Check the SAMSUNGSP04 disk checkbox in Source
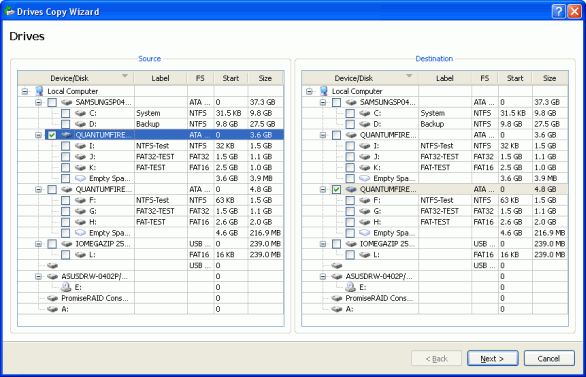The width and height of the screenshot is (586, 377). pos(52,102)
